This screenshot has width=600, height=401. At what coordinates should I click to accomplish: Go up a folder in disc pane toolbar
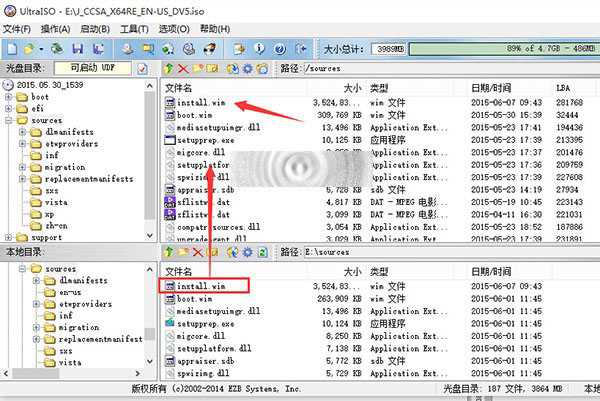point(168,68)
